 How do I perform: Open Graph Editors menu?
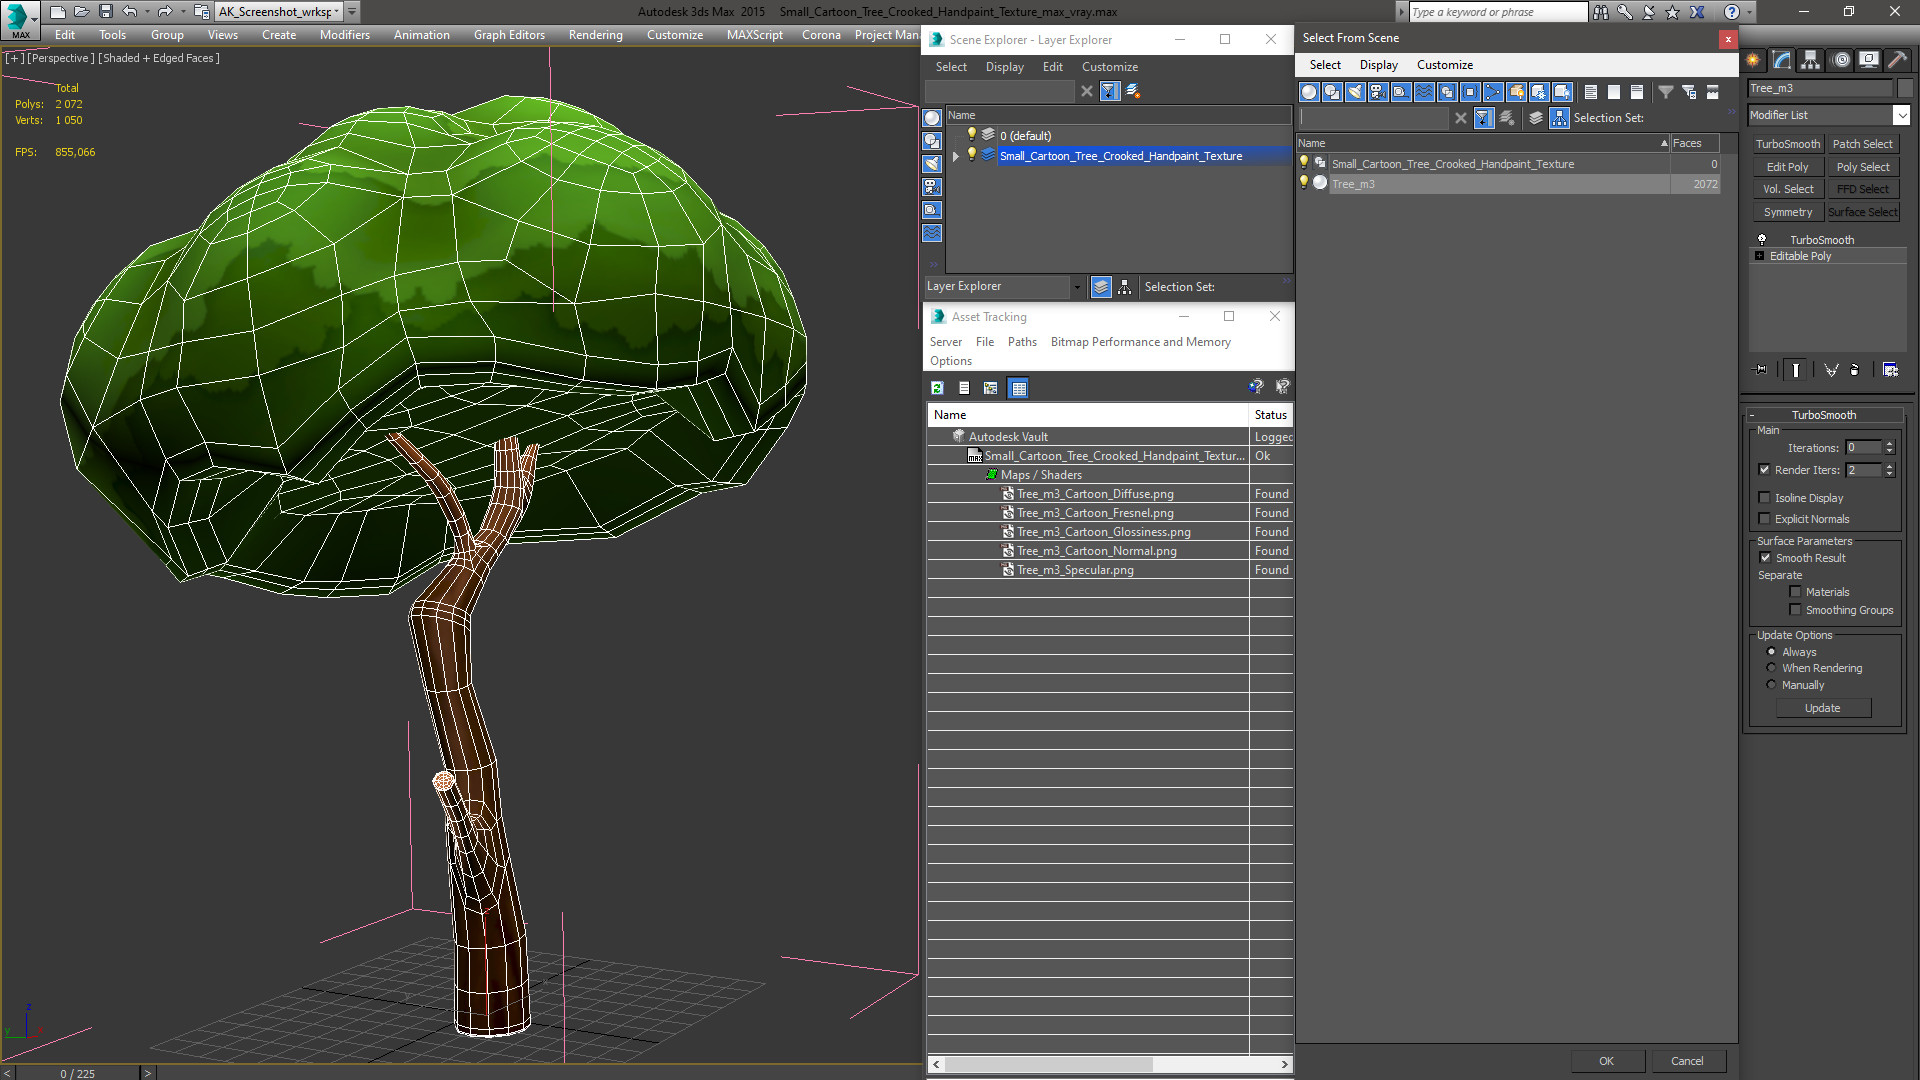(x=509, y=34)
